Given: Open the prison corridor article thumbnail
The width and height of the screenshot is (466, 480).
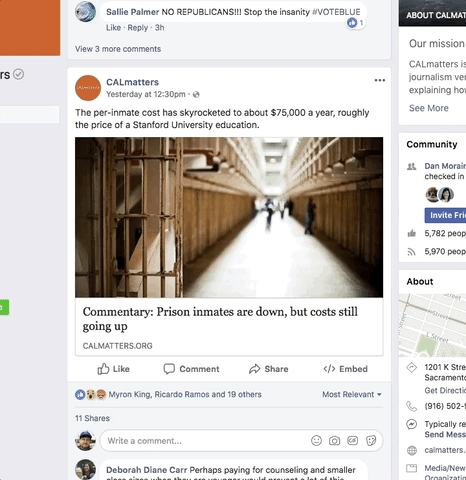Looking at the screenshot, I should point(229,217).
